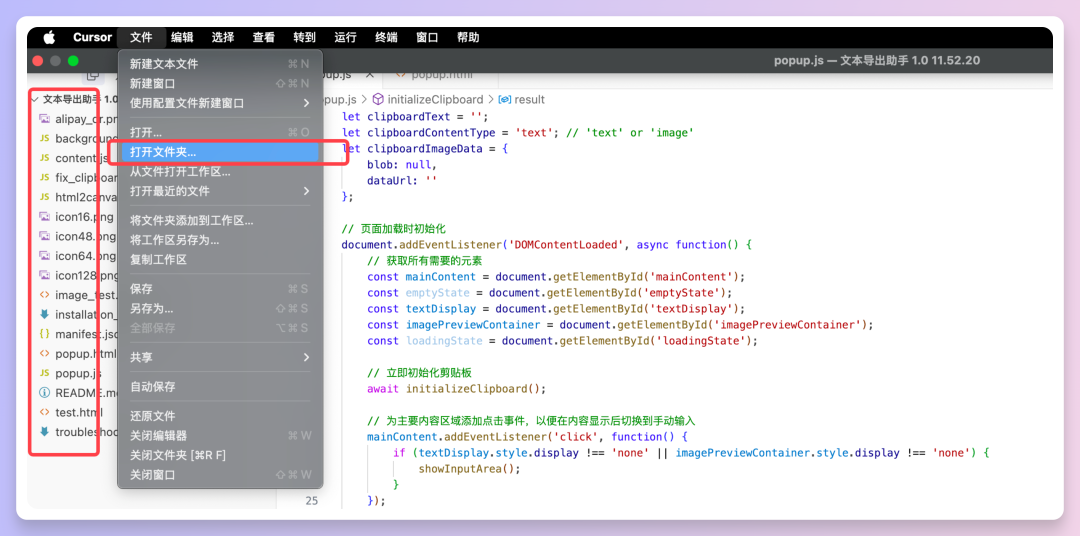Select the icon16.png image file icon
Image resolution: width=1080 pixels, height=536 pixels.
click(44, 216)
